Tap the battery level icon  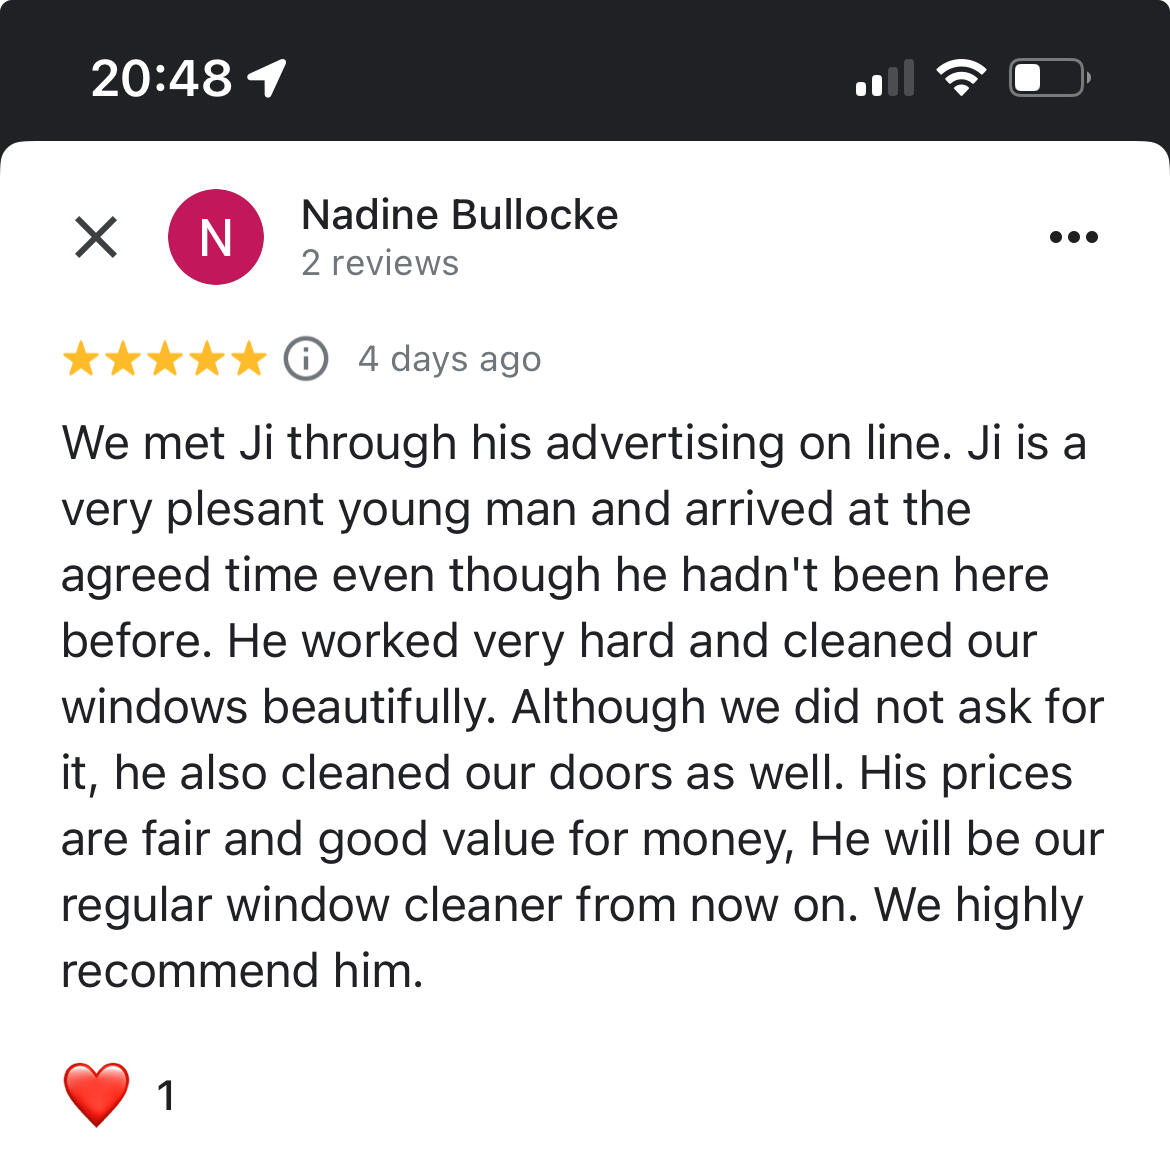pyautogui.click(x=1049, y=78)
